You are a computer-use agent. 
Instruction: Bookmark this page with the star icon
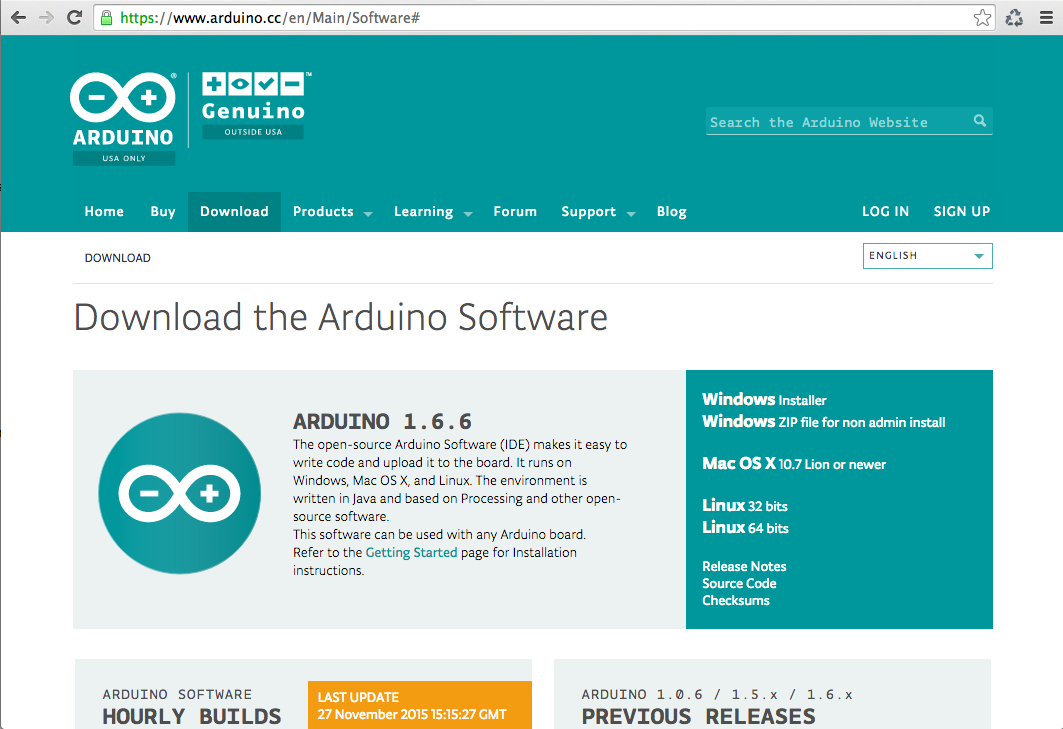pyautogui.click(x=982, y=18)
